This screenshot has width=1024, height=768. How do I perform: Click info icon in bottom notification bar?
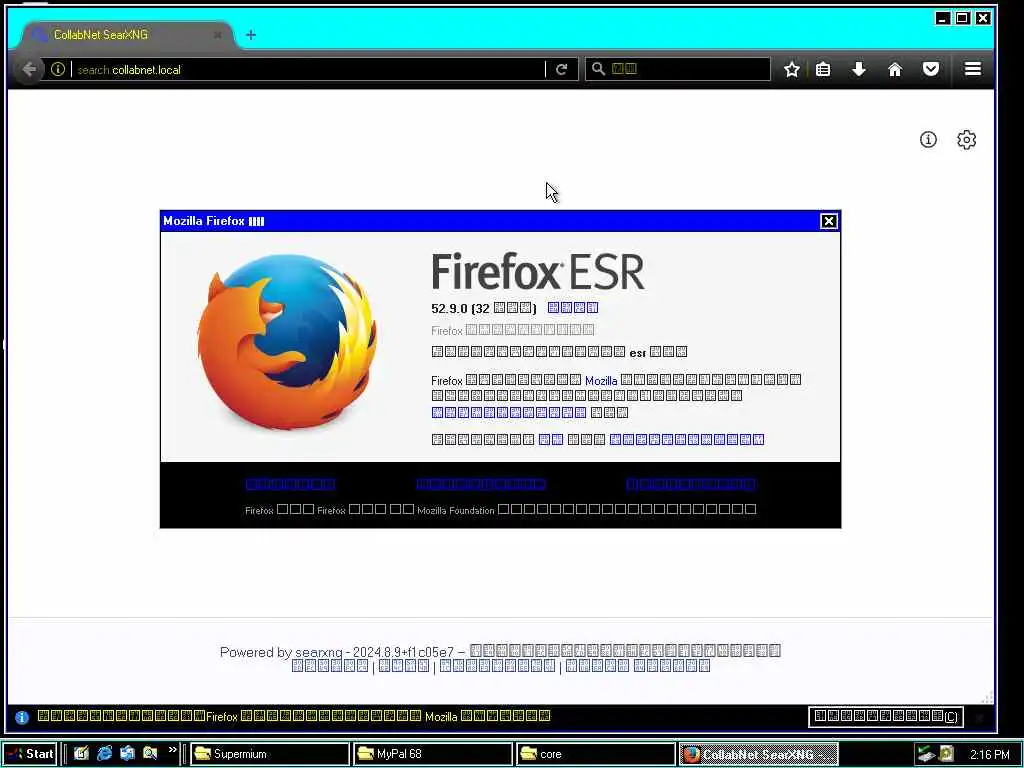coord(22,717)
